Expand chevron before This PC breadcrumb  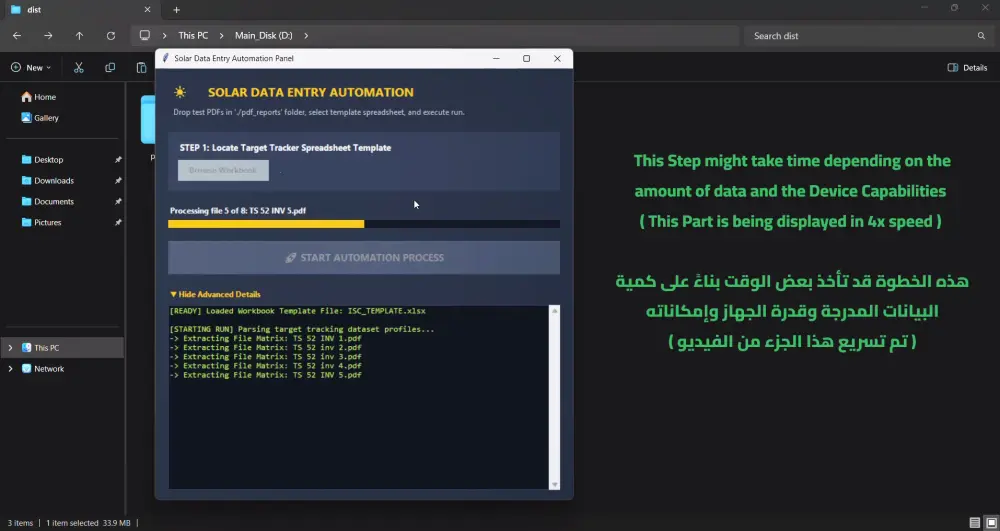click(164, 36)
